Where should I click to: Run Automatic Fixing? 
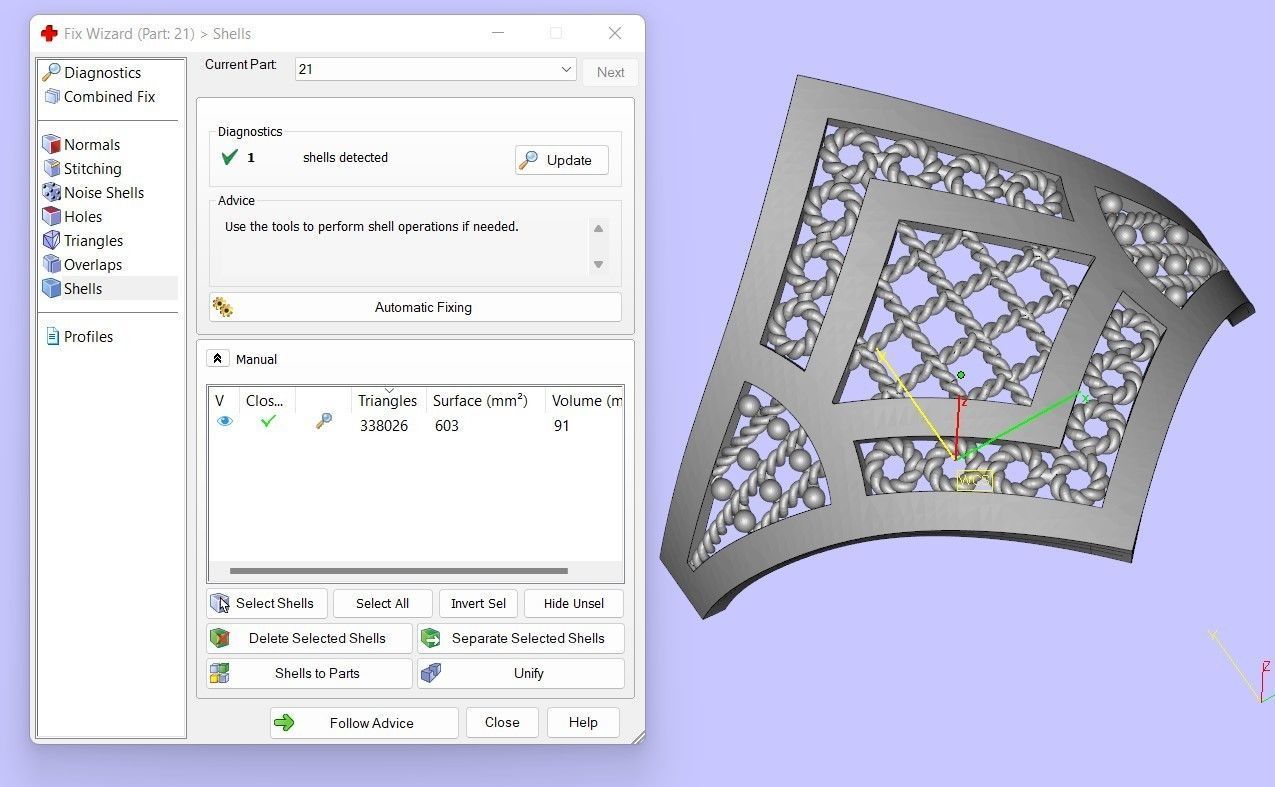tap(415, 307)
